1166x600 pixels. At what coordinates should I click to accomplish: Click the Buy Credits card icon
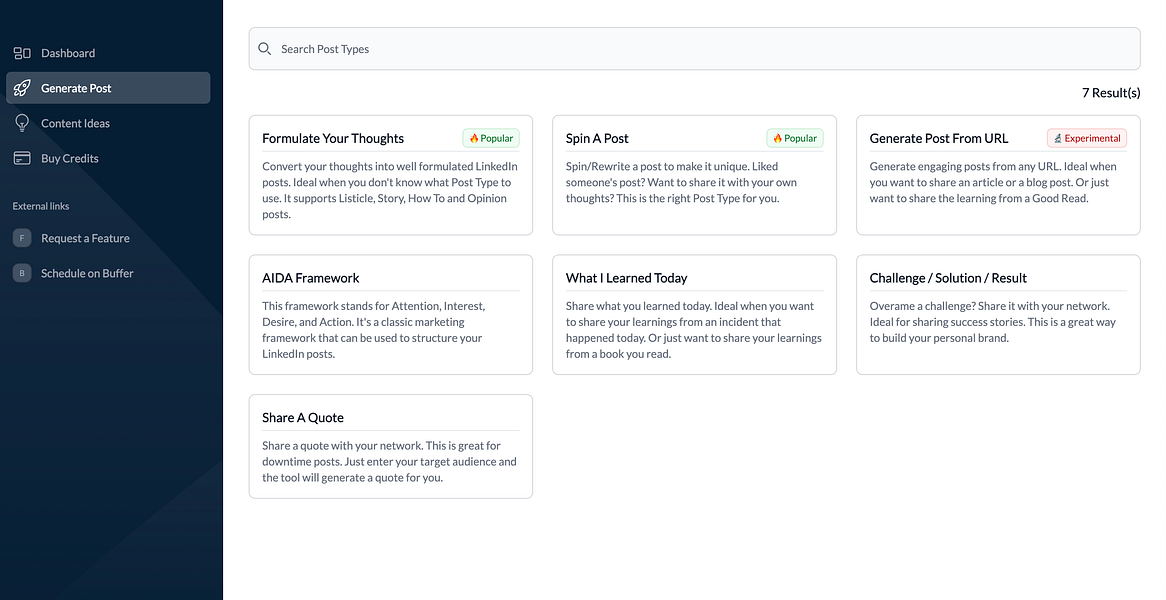coord(22,158)
